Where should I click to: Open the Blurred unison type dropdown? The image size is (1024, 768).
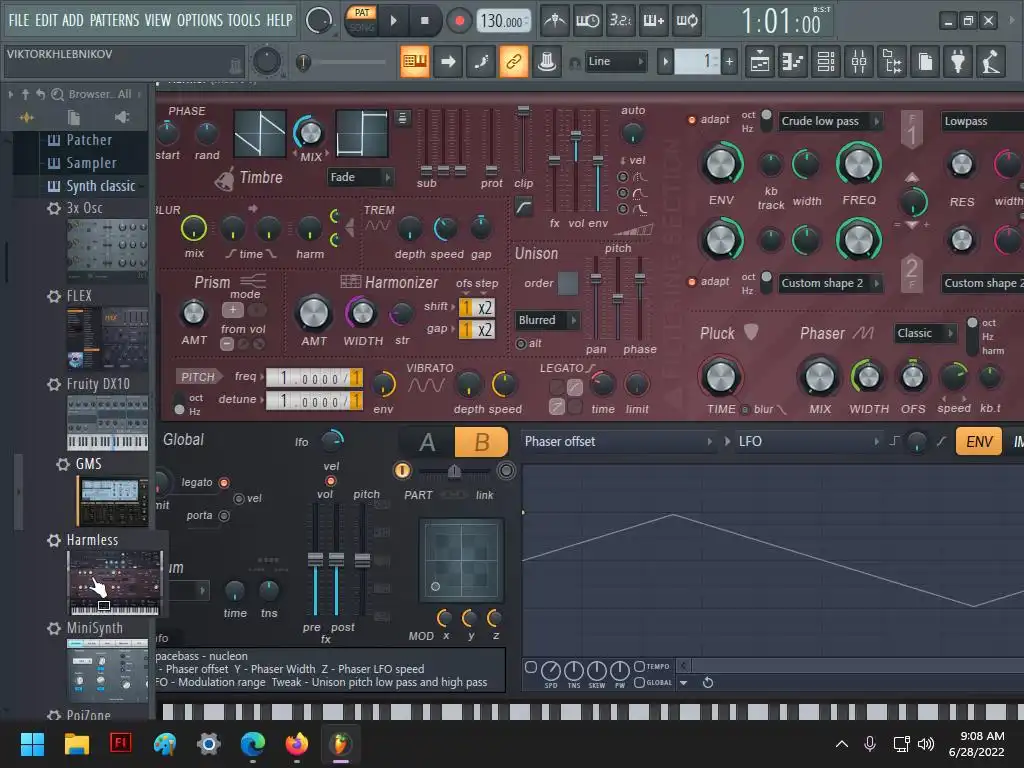(x=547, y=320)
